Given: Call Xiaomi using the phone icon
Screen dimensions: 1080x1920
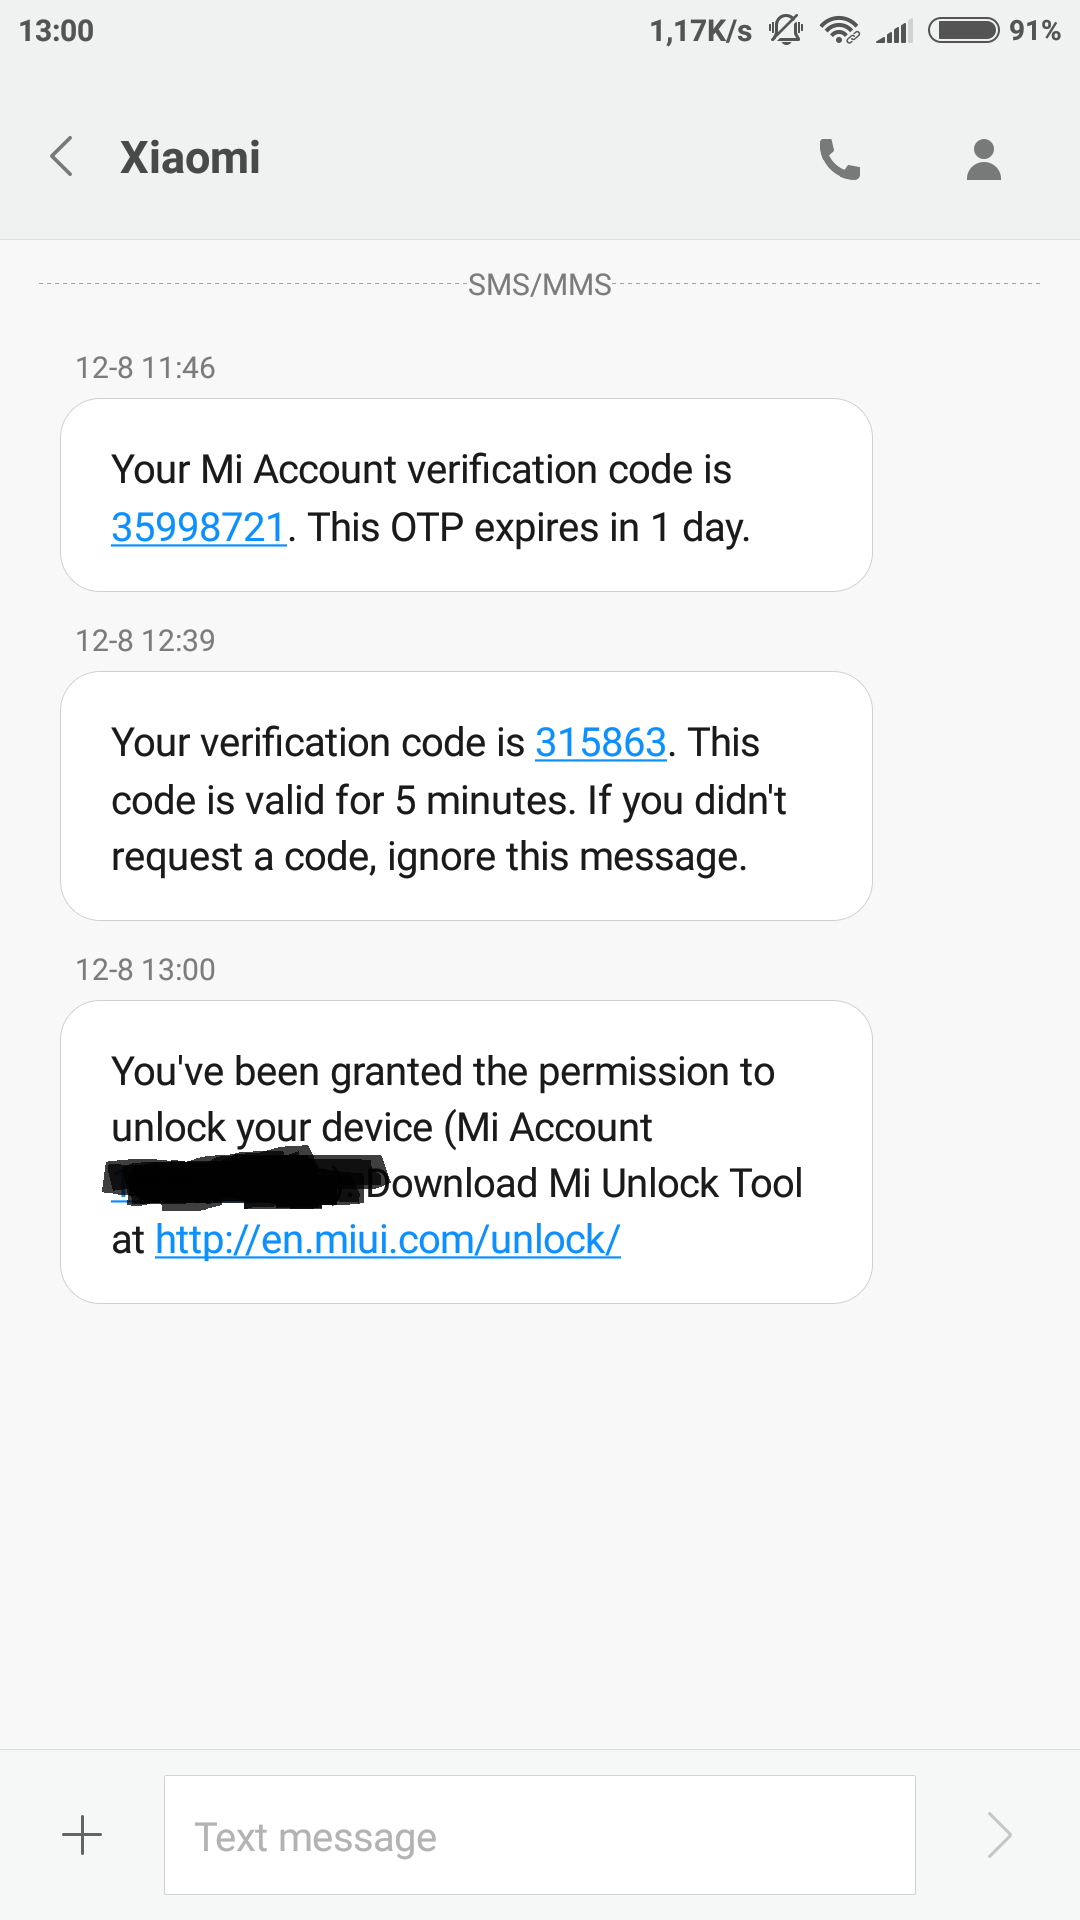Looking at the screenshot, I should (839, 159).
